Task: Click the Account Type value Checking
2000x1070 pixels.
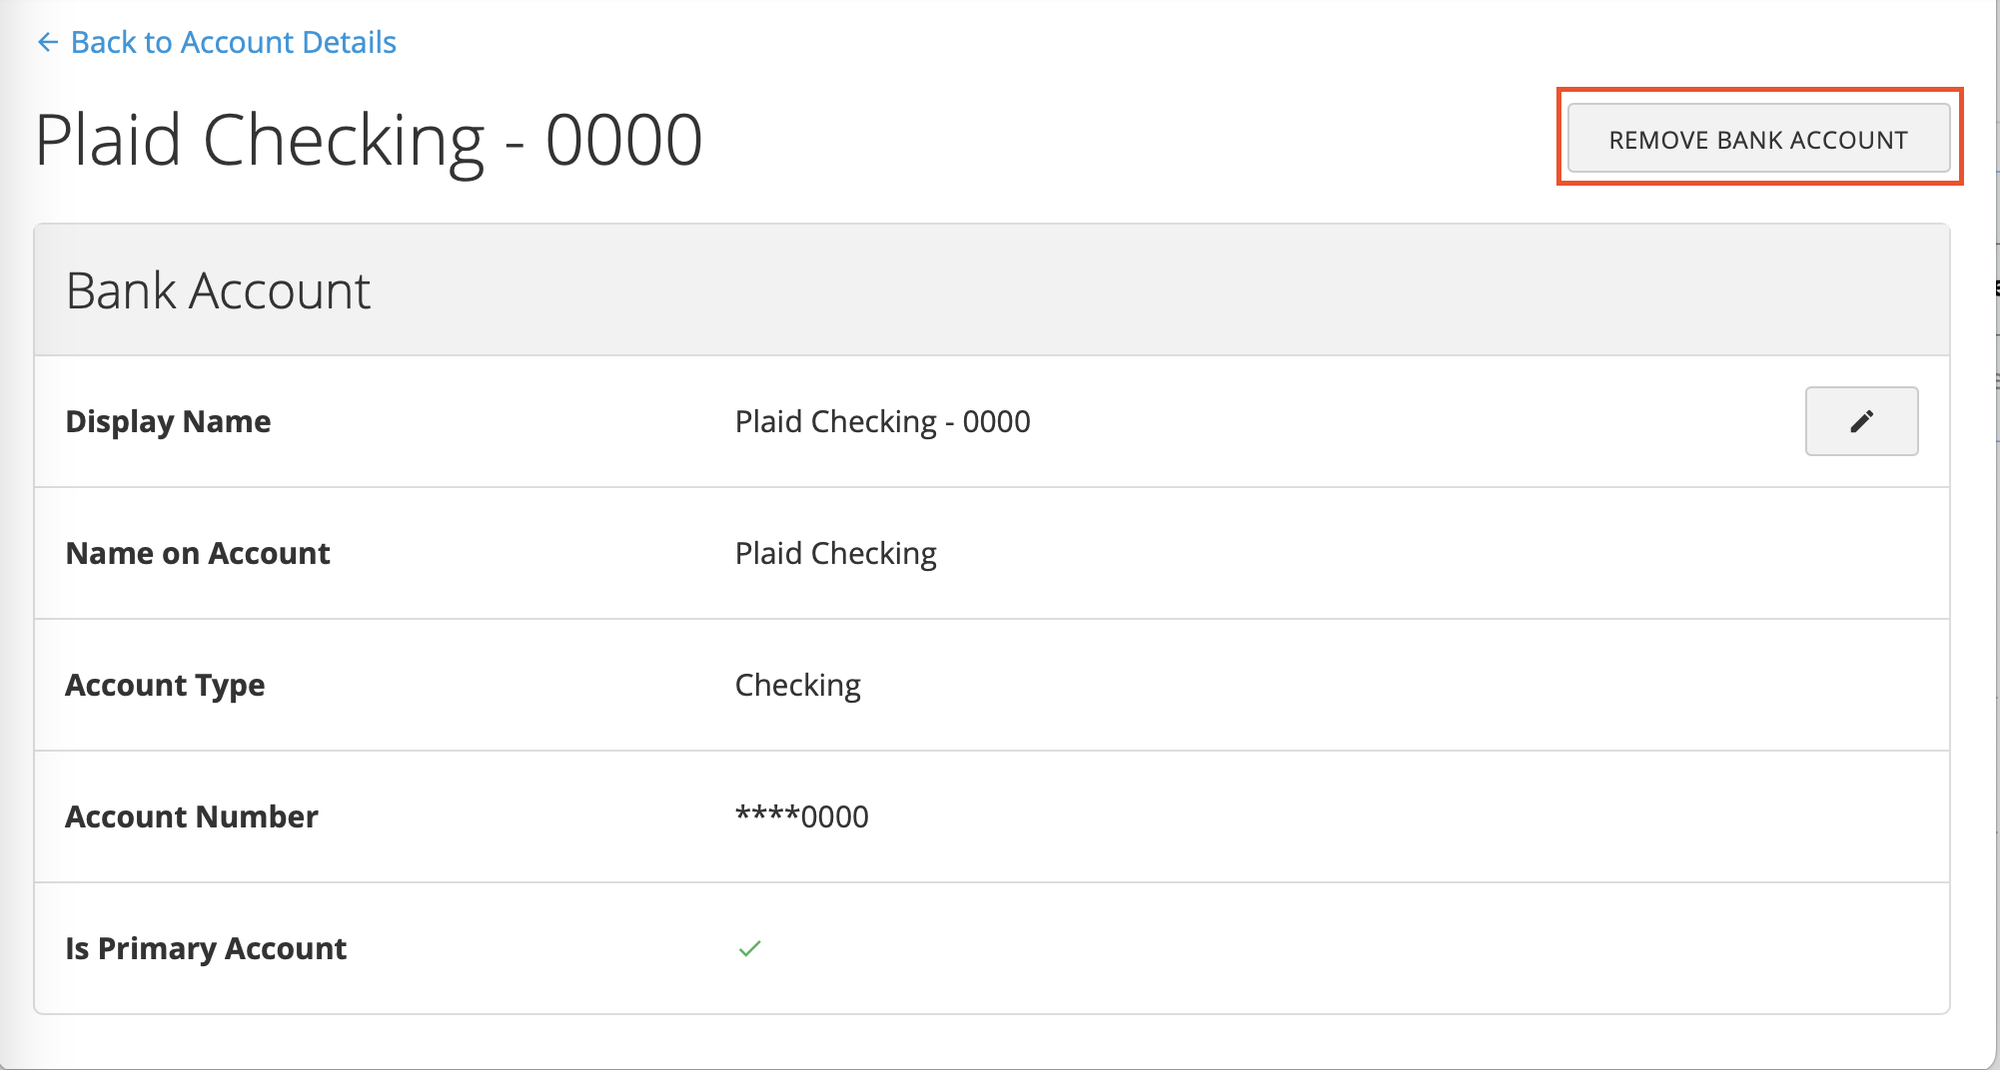Action: [x=797, y=685]
